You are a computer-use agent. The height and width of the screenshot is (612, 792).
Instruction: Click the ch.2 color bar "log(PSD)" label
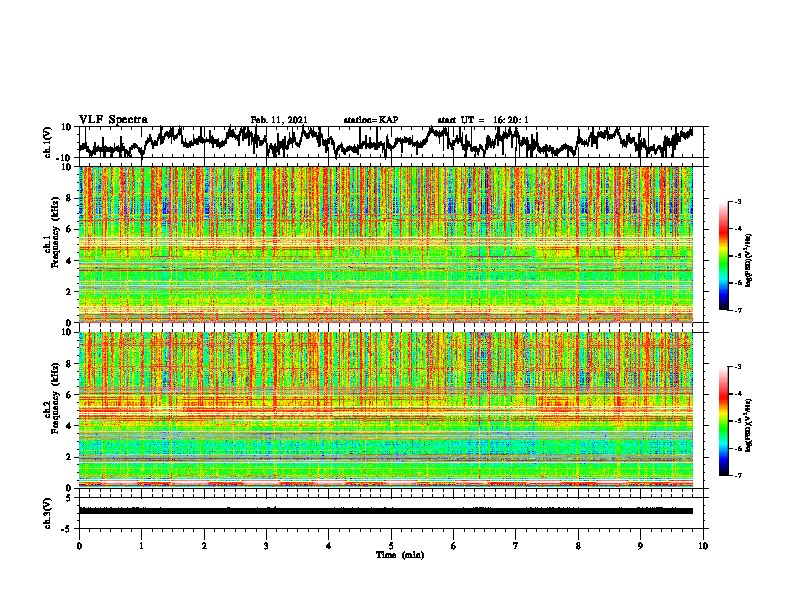(749, 426)
